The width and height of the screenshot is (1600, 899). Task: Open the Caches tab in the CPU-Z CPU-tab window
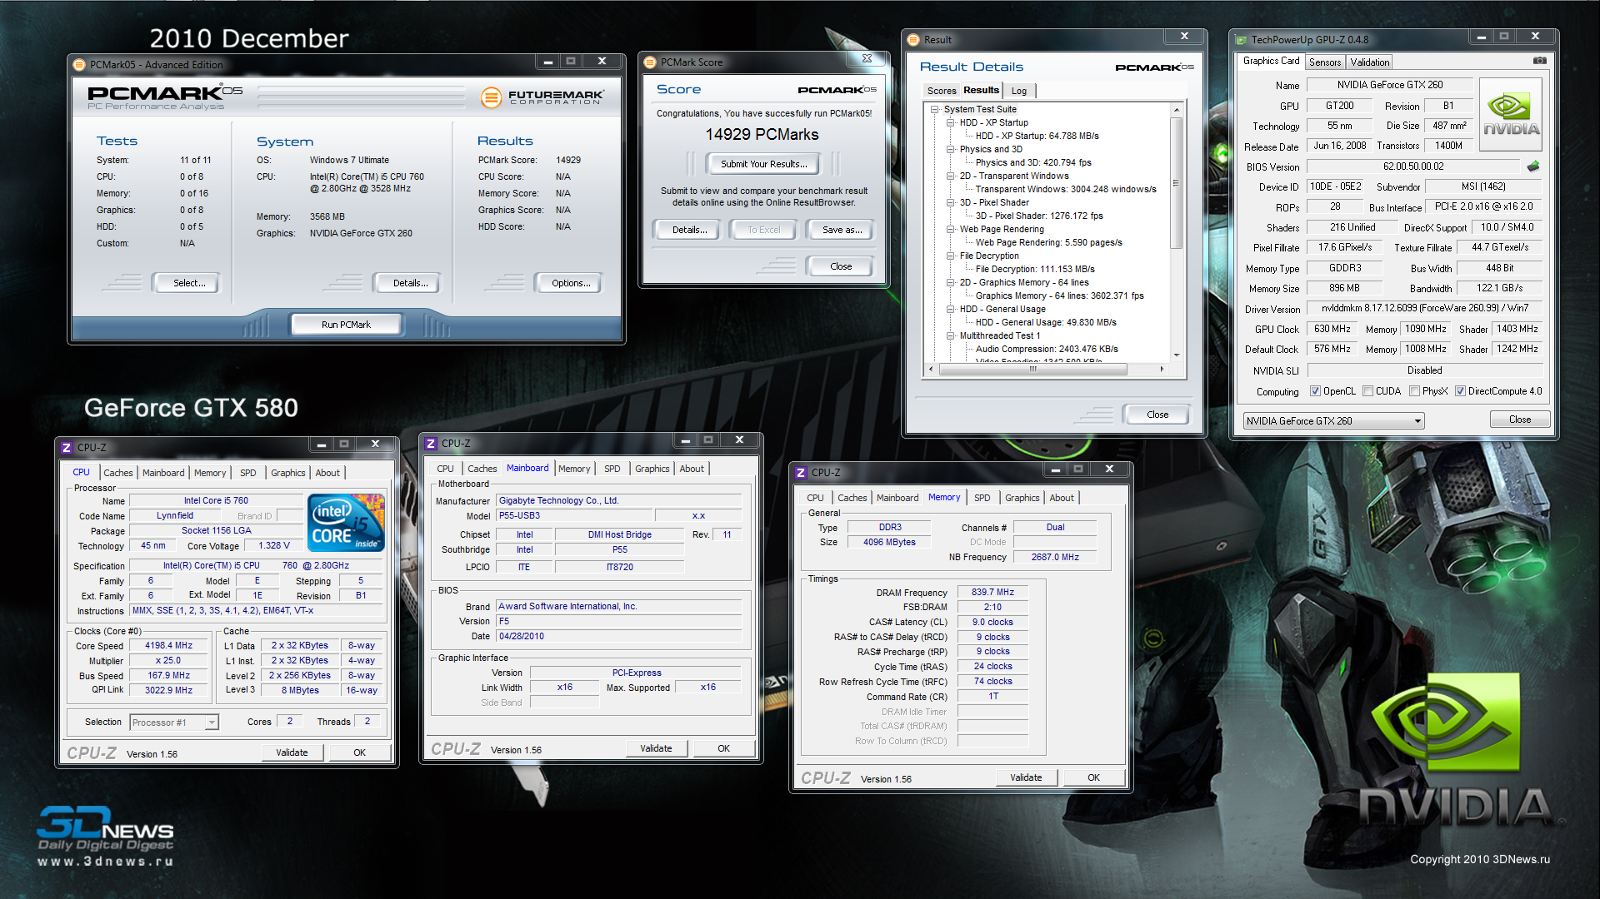(118, 473)
